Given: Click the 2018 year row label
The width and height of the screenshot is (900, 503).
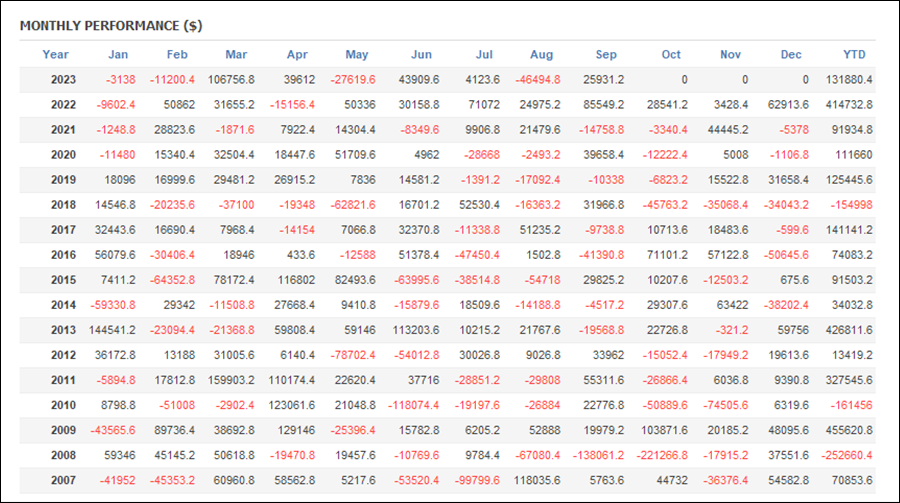Looking at the screenshot, I should (x=63, y=205).
